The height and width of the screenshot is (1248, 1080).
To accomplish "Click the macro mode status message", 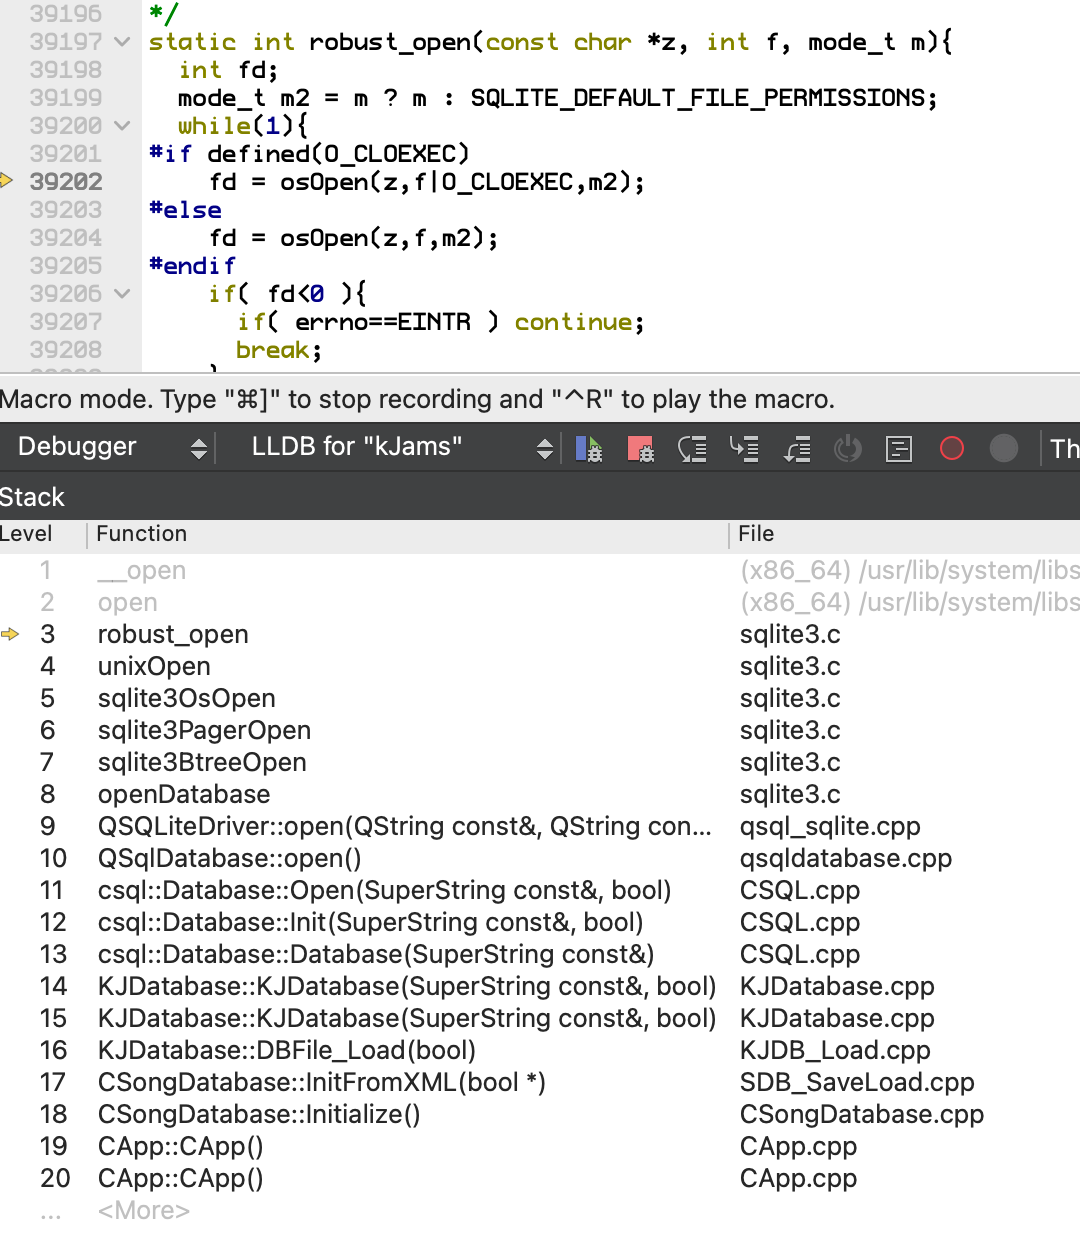I will tap(417, 399).
